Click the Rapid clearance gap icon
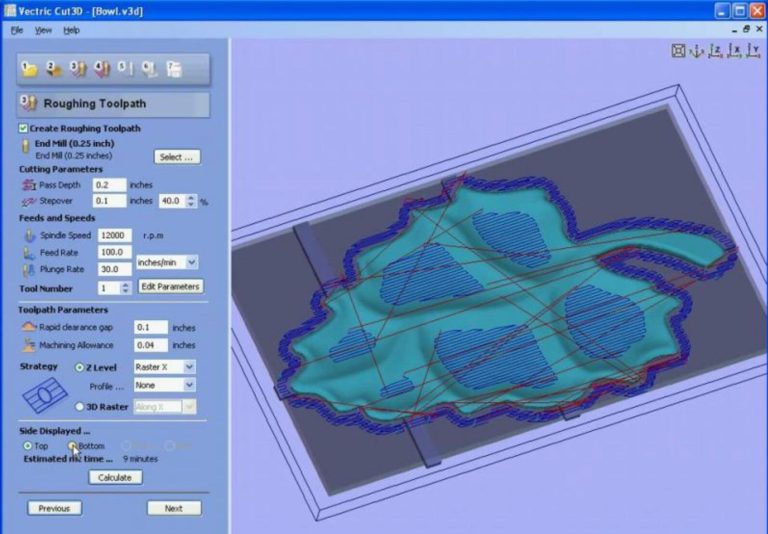The image size is (768, 534). [x=28, y=327]
